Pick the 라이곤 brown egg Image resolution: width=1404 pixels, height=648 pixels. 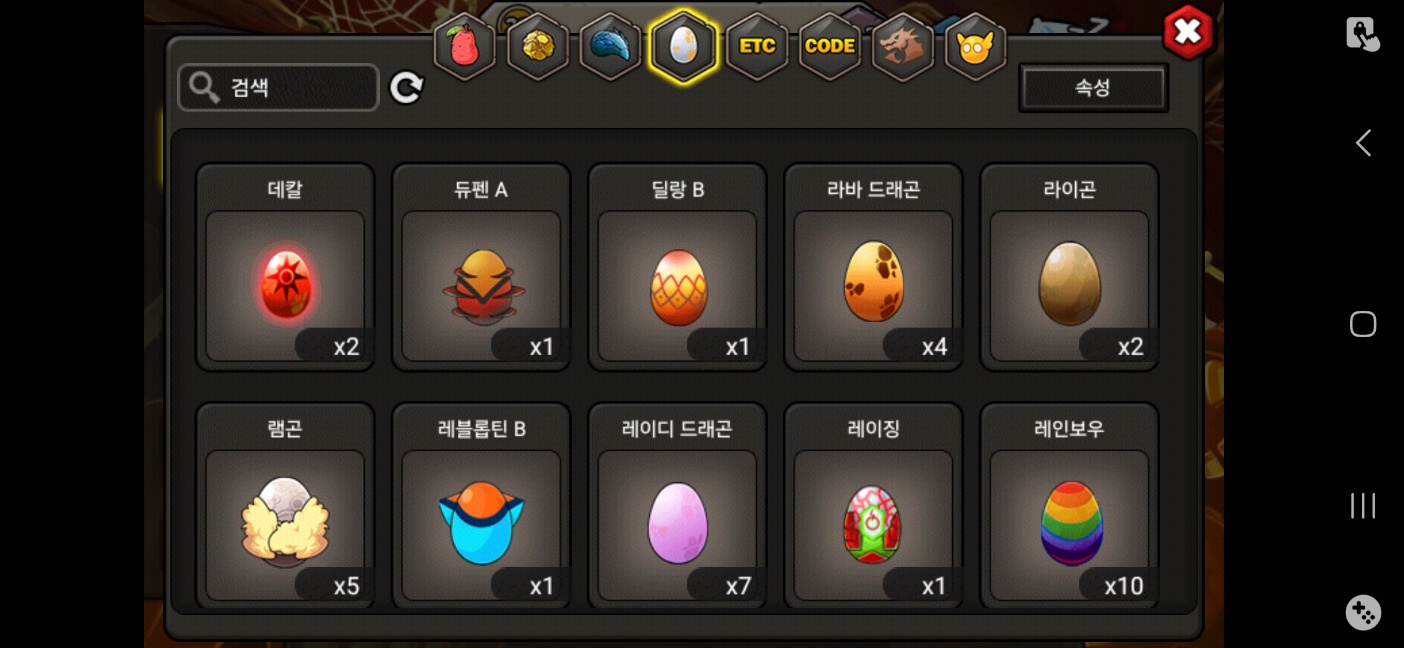[1069, 267]
